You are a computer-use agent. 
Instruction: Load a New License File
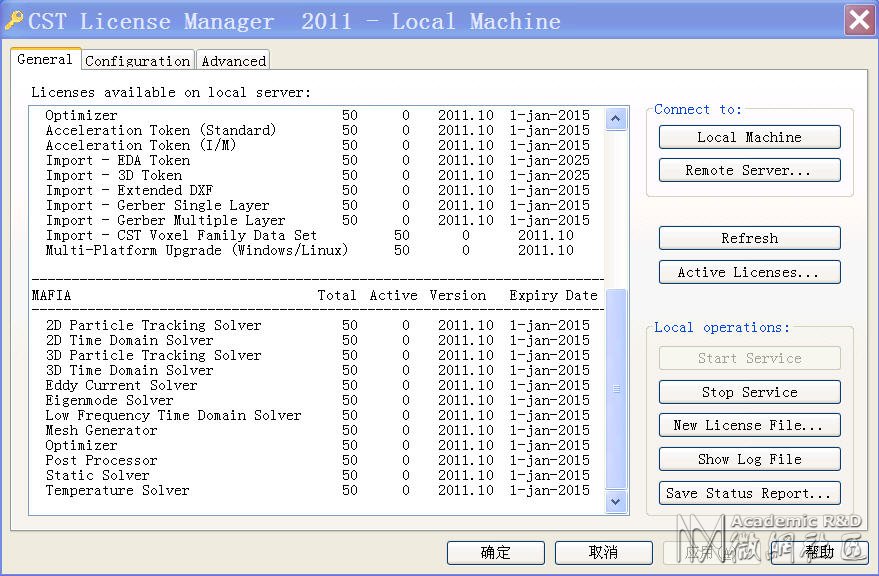tap(750, 426)
